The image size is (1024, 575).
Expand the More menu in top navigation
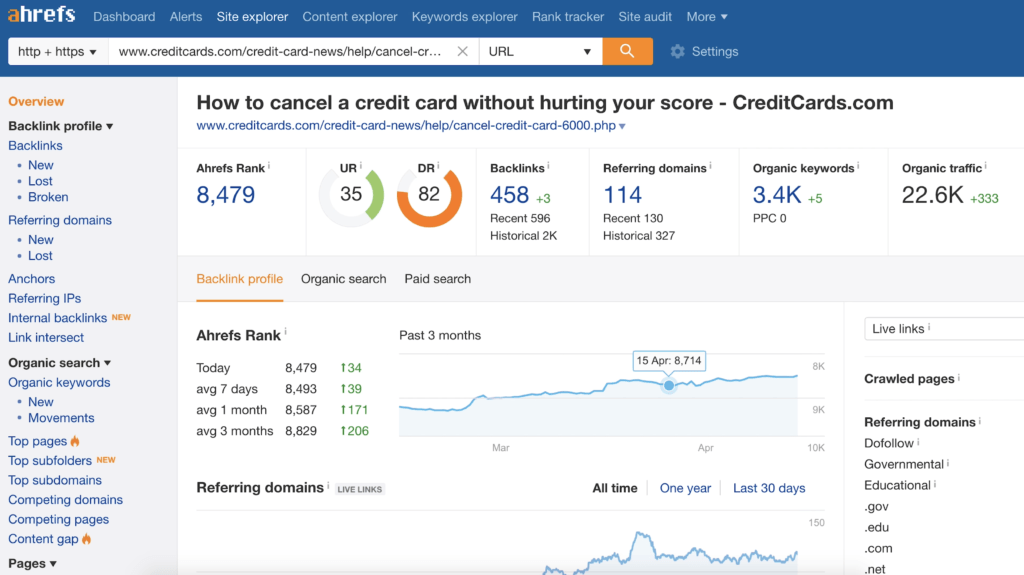[x=707, y=16]
